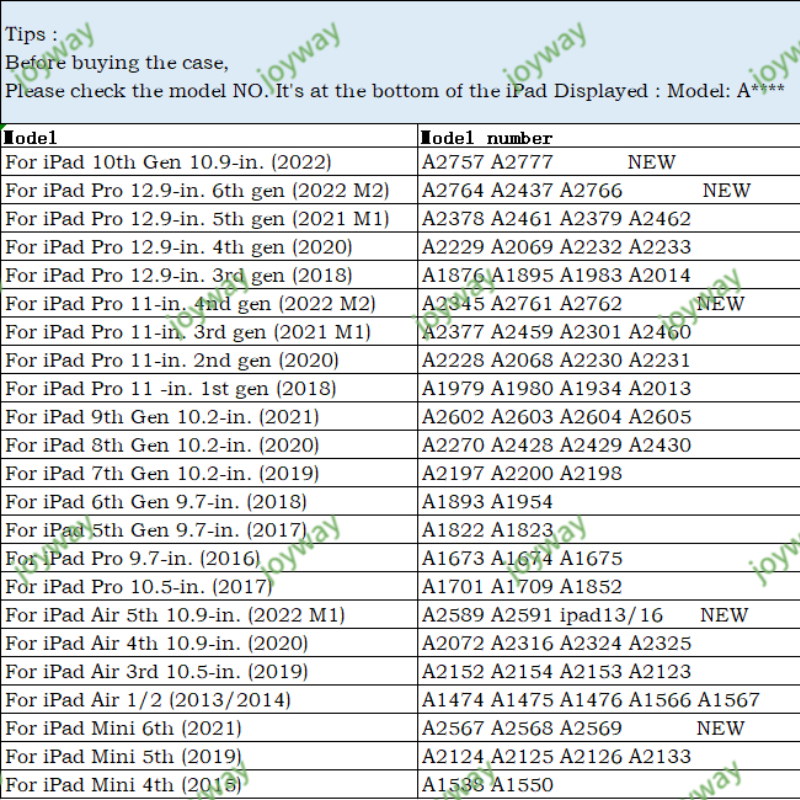Click cell 'A2229 A2069 A2232 A2233'

point(609,247)
